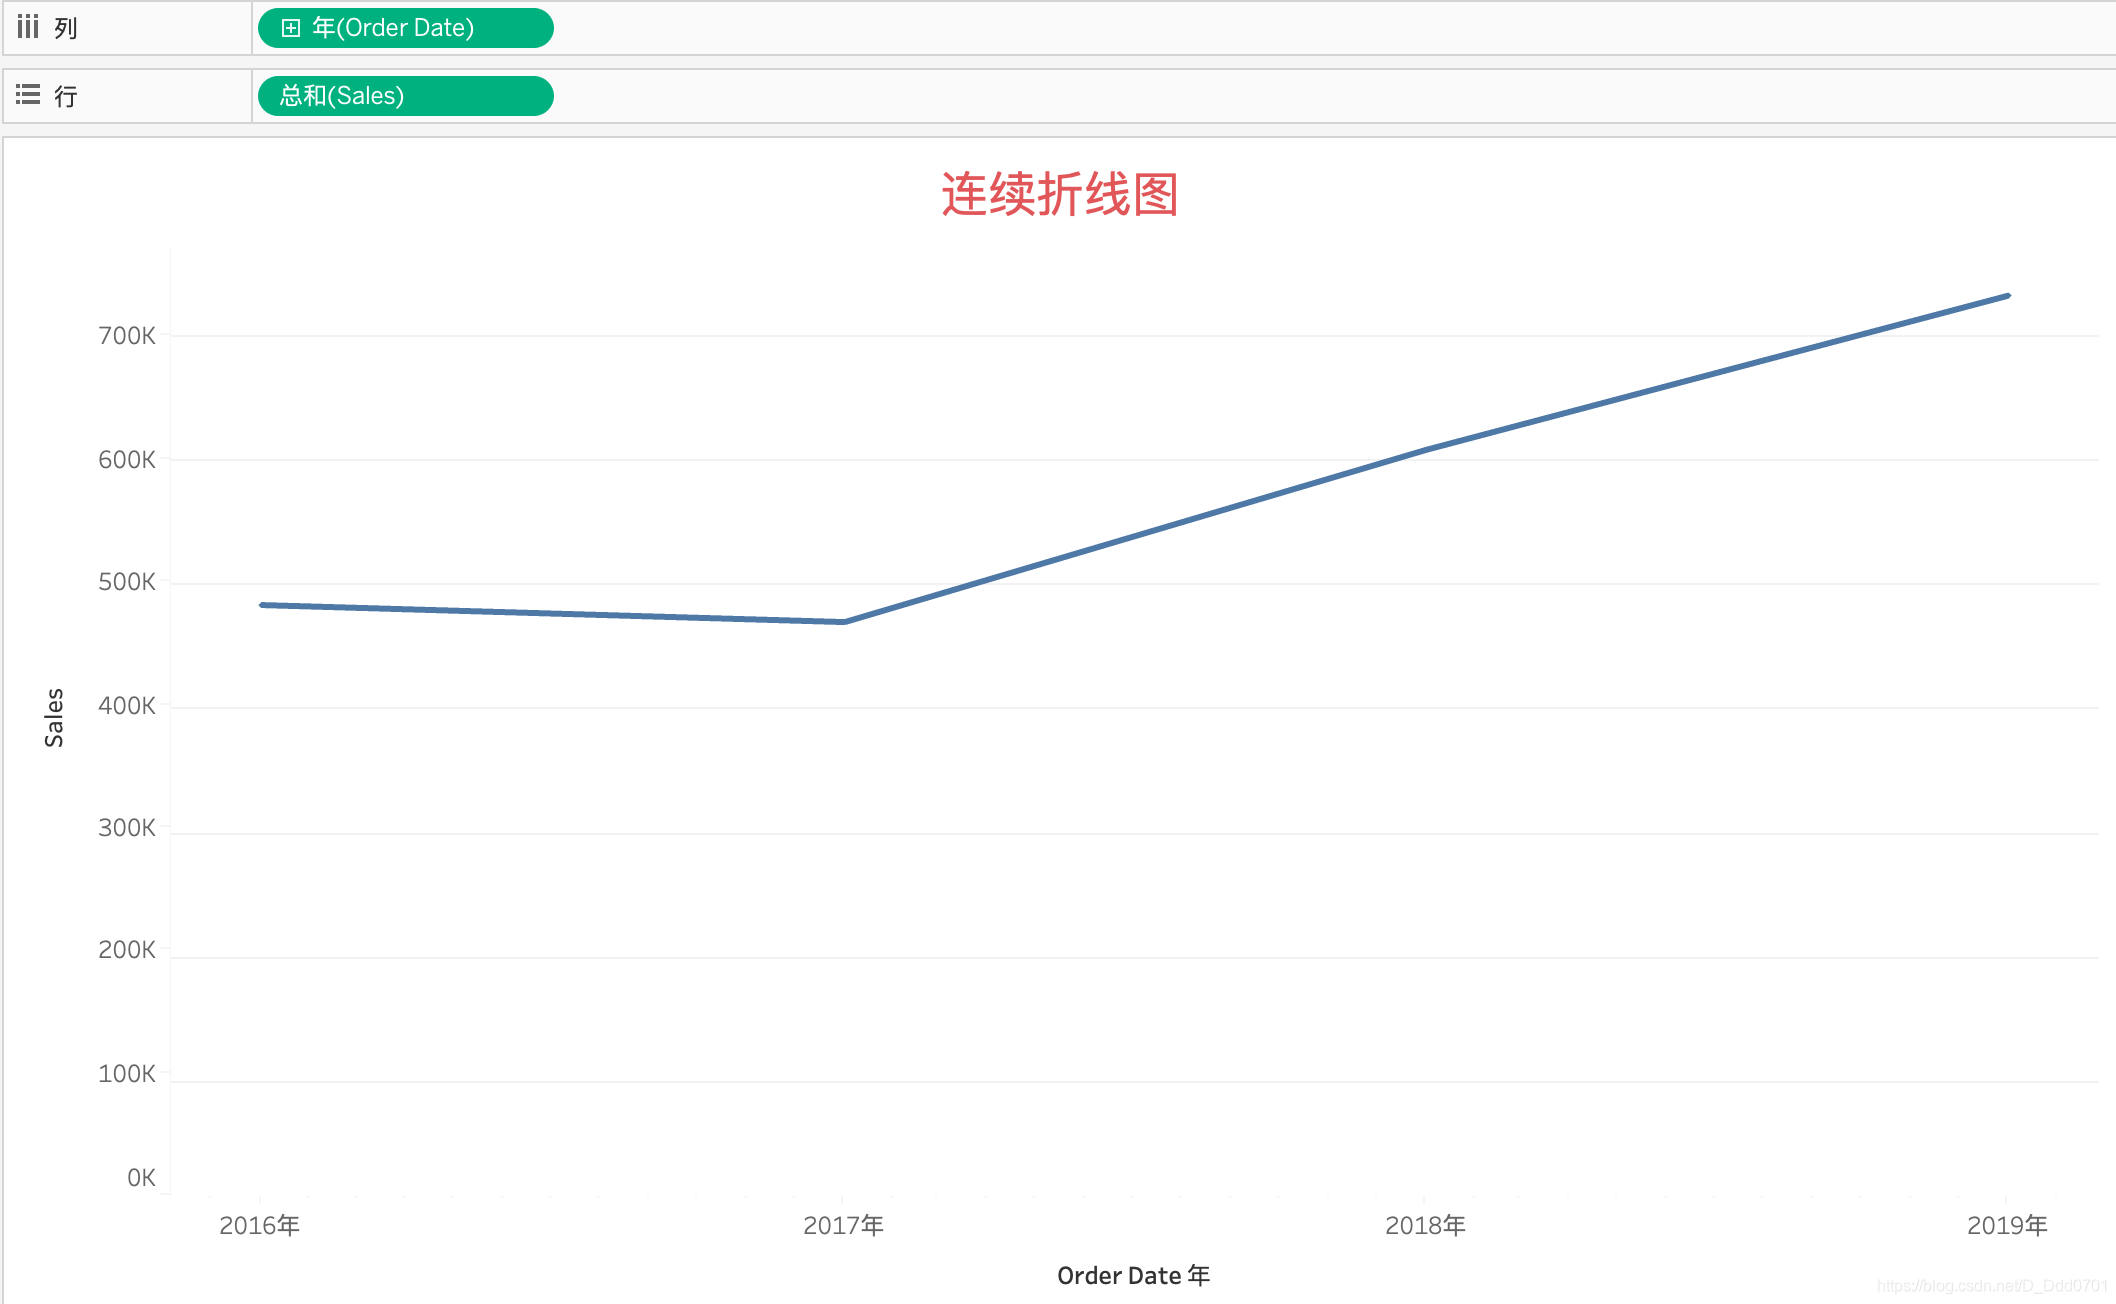The height and width of the screenshot is (1304, 2116).
Task: Expand the 年(Order Date) pill plus icon
Action: pyautogui.click(x=290, y=28)
